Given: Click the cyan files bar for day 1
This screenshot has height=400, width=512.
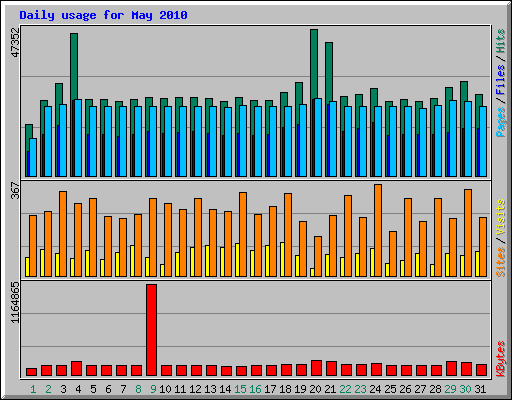Looking at the screenshot, I should tap(33, 157).
